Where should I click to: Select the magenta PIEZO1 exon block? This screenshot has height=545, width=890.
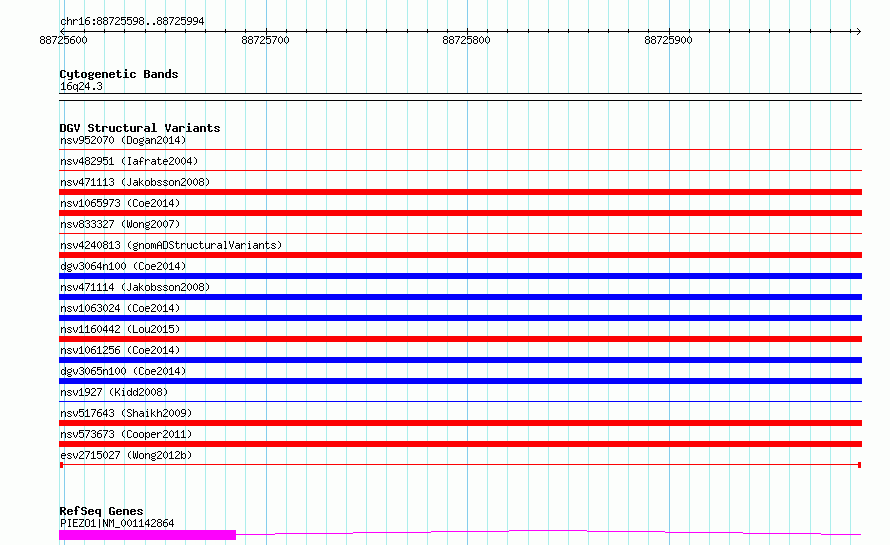[148, 535]
